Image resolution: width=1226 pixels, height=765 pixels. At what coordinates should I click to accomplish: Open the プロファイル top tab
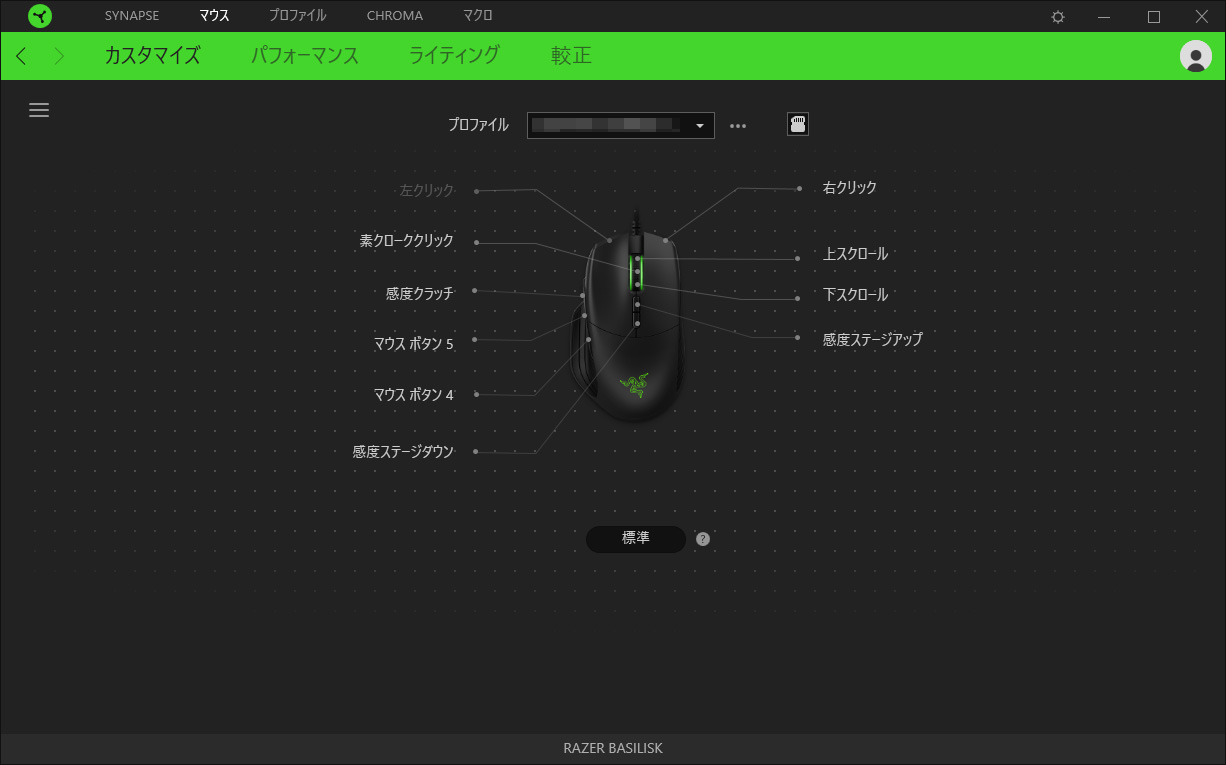297,16
